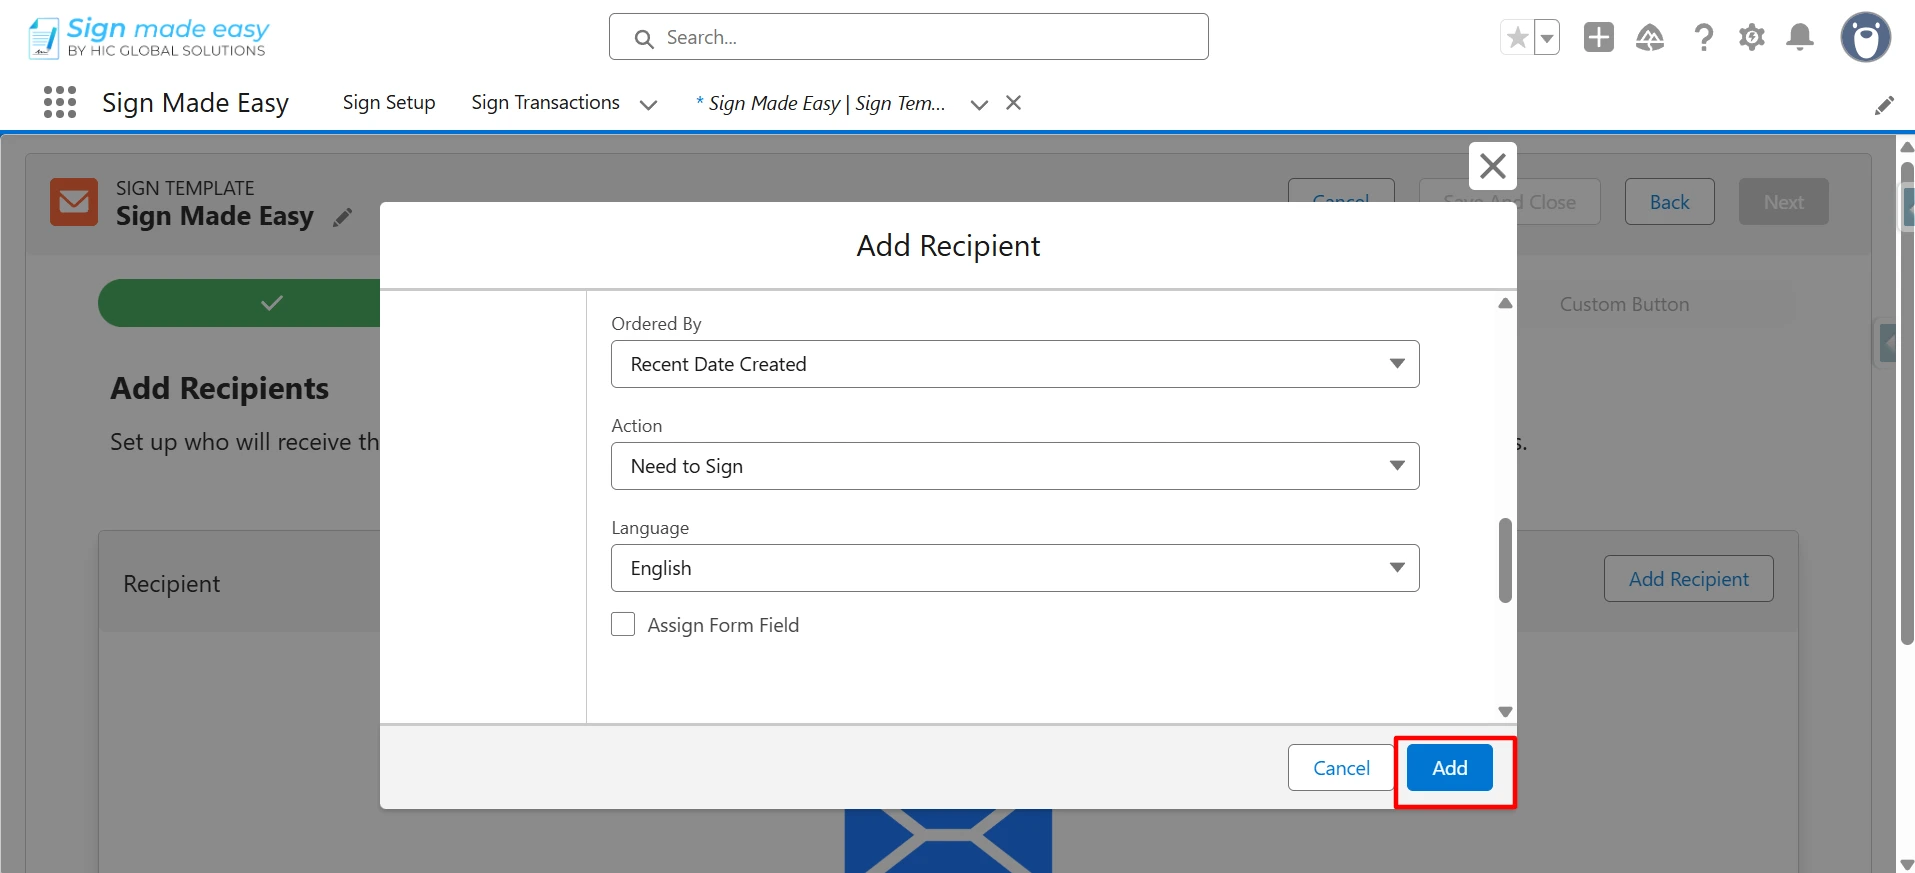This screenshot has height=873, width=1915.
Task: Check the Assign Form Field checkbox
Action: pyautogui.click(x=623, y=624)
